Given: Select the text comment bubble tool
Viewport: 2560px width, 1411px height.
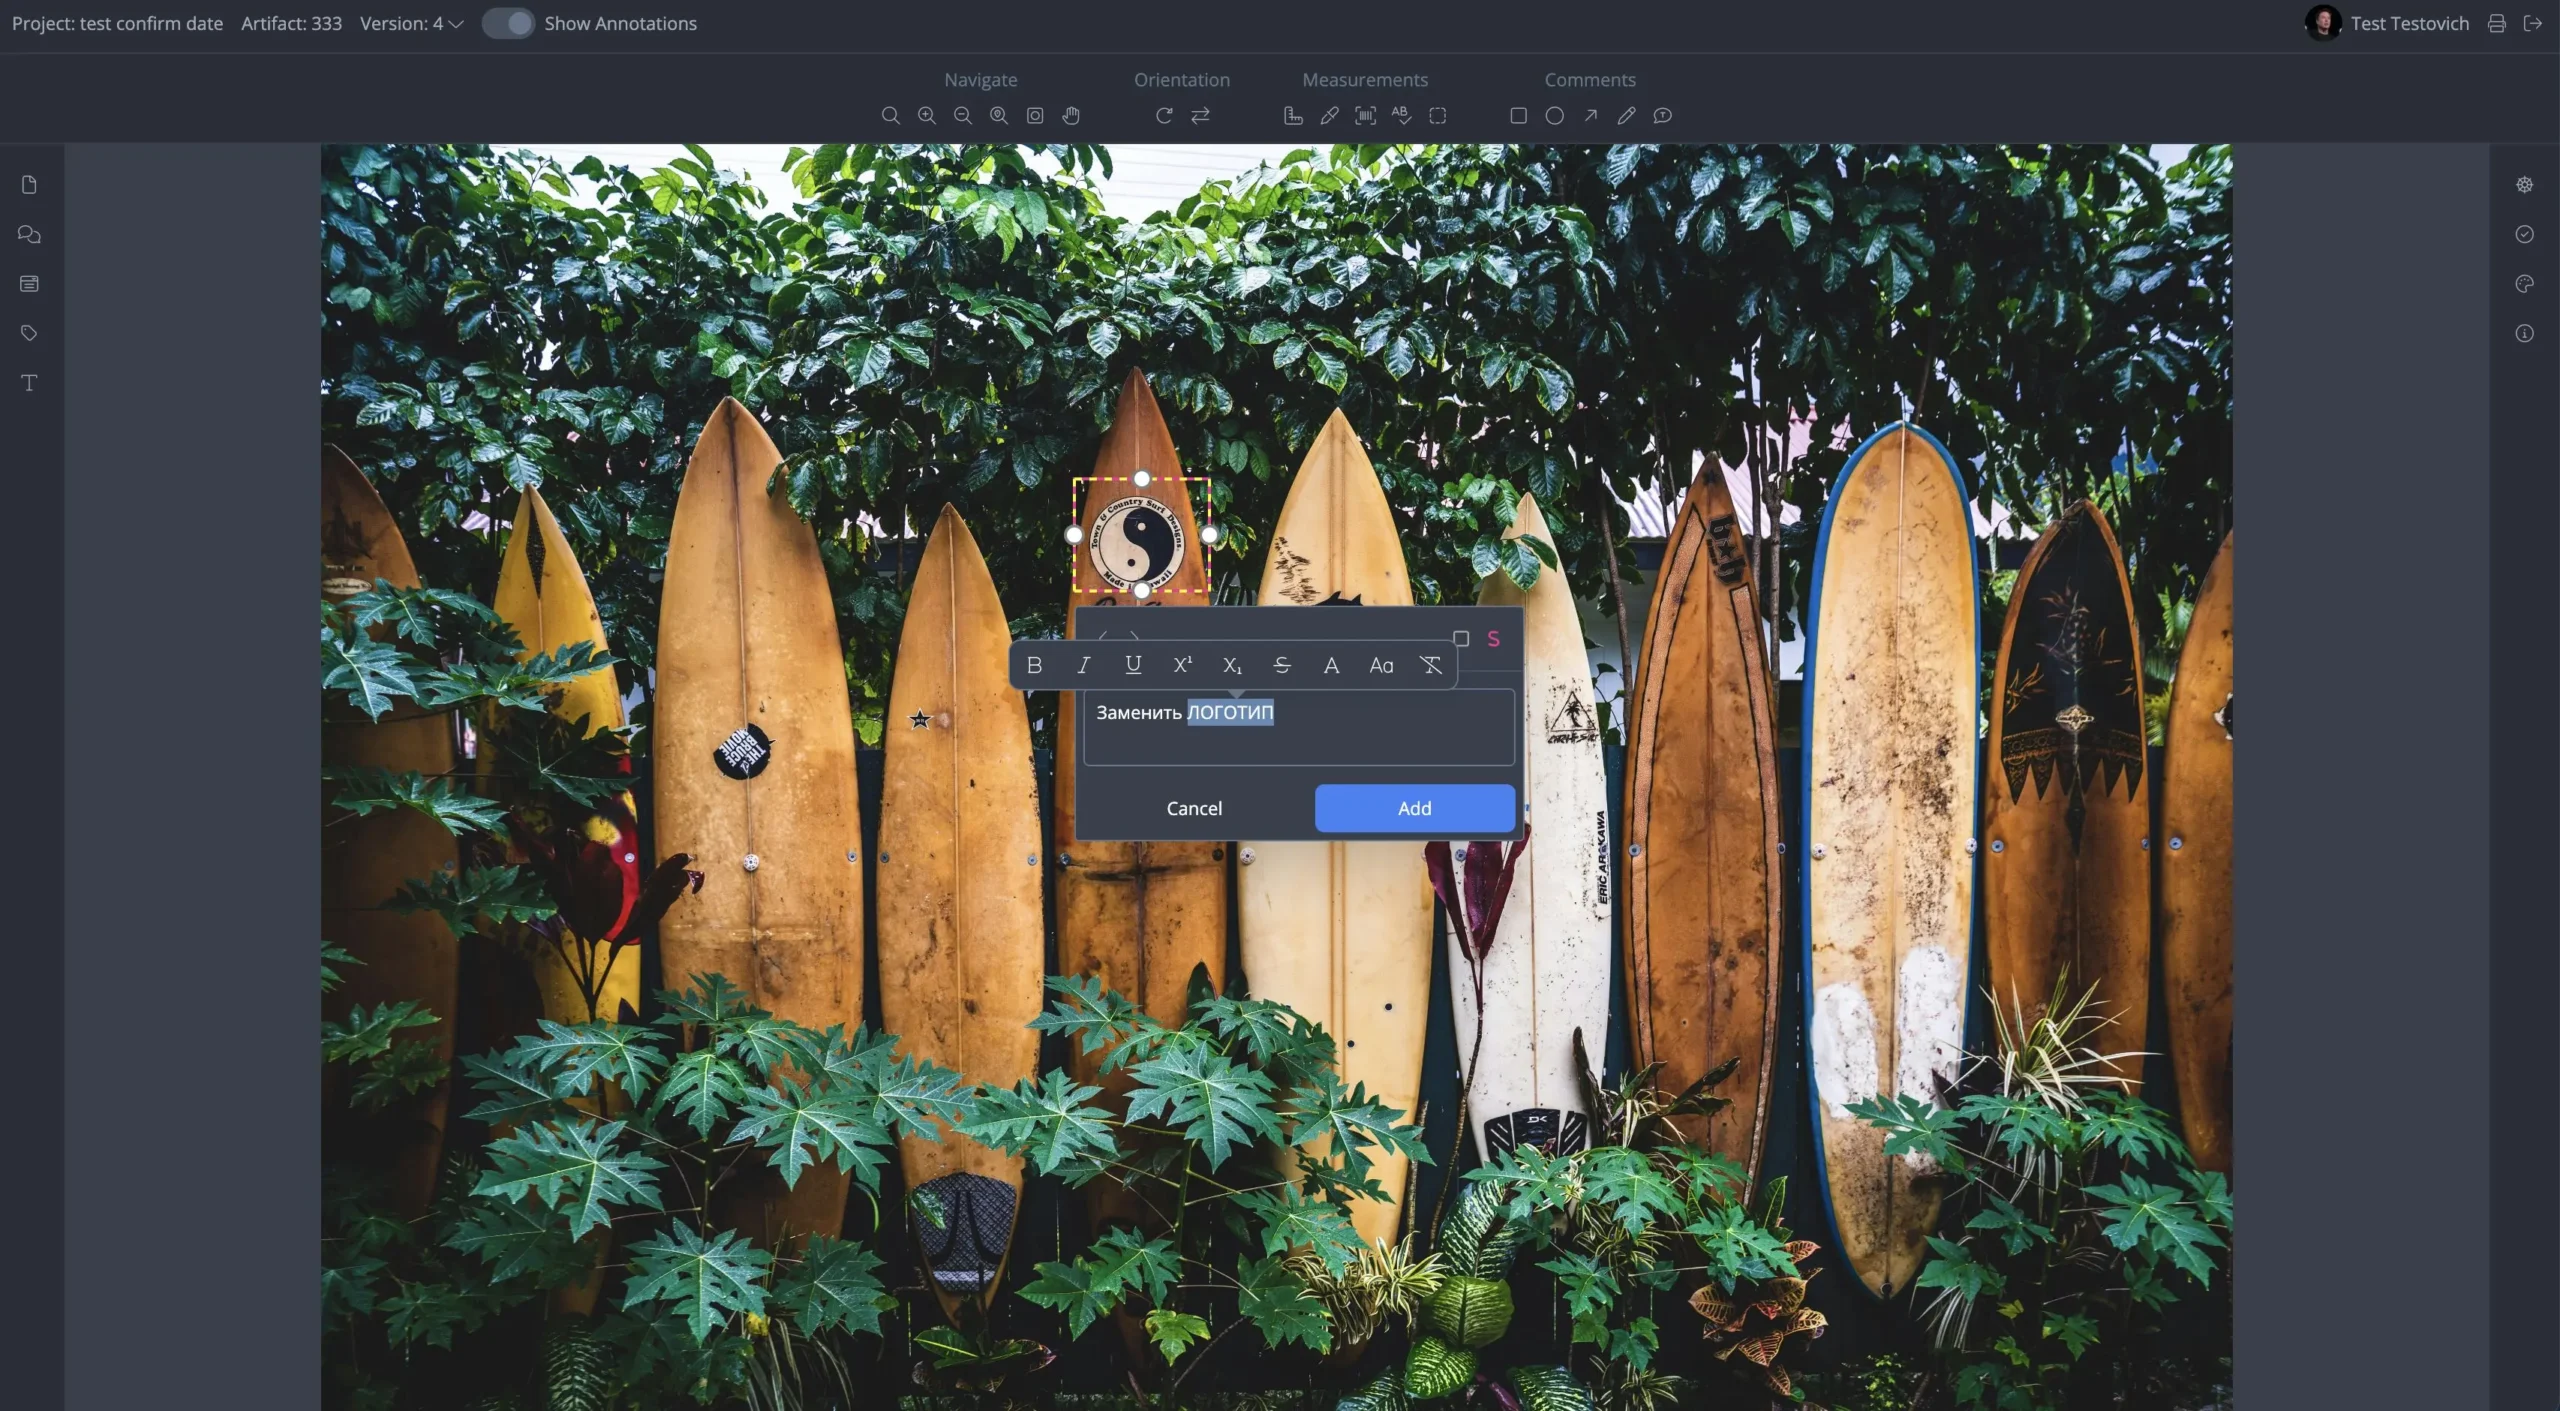Looking at the screenshot, I should coord(1662,116).
